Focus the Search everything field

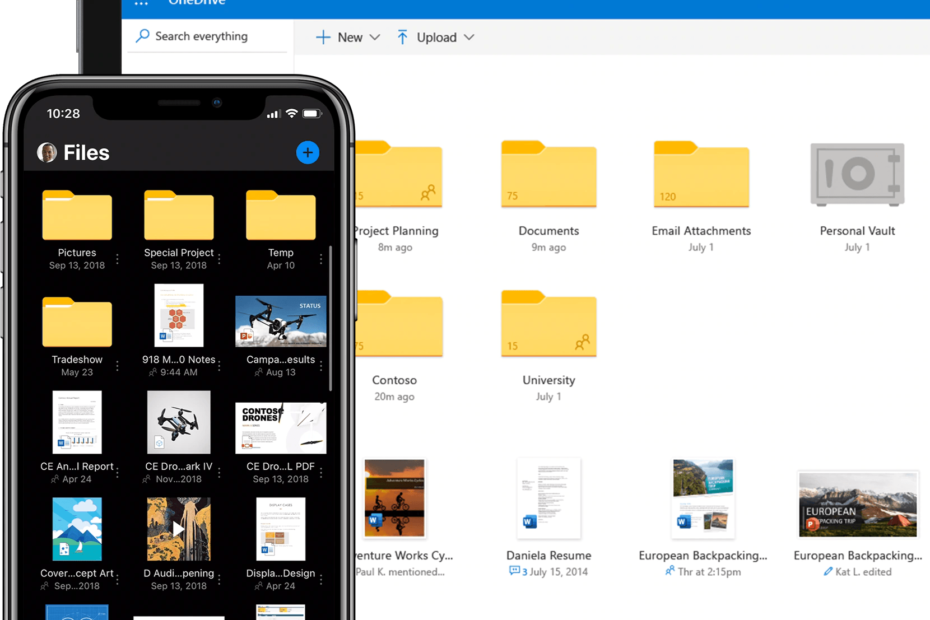pos(208,36)
